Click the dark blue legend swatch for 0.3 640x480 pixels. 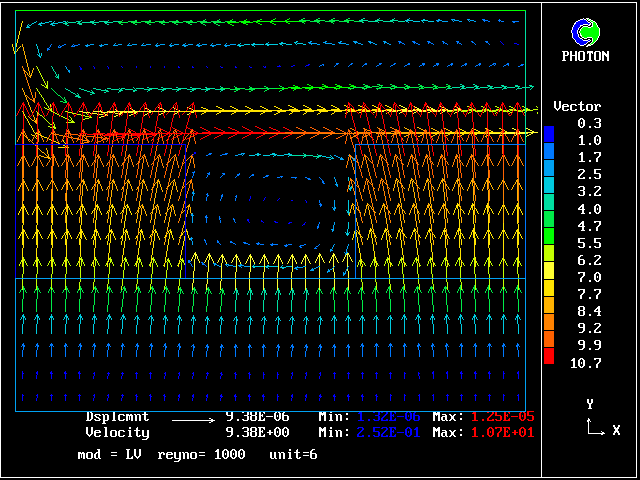tap(548, 134)
